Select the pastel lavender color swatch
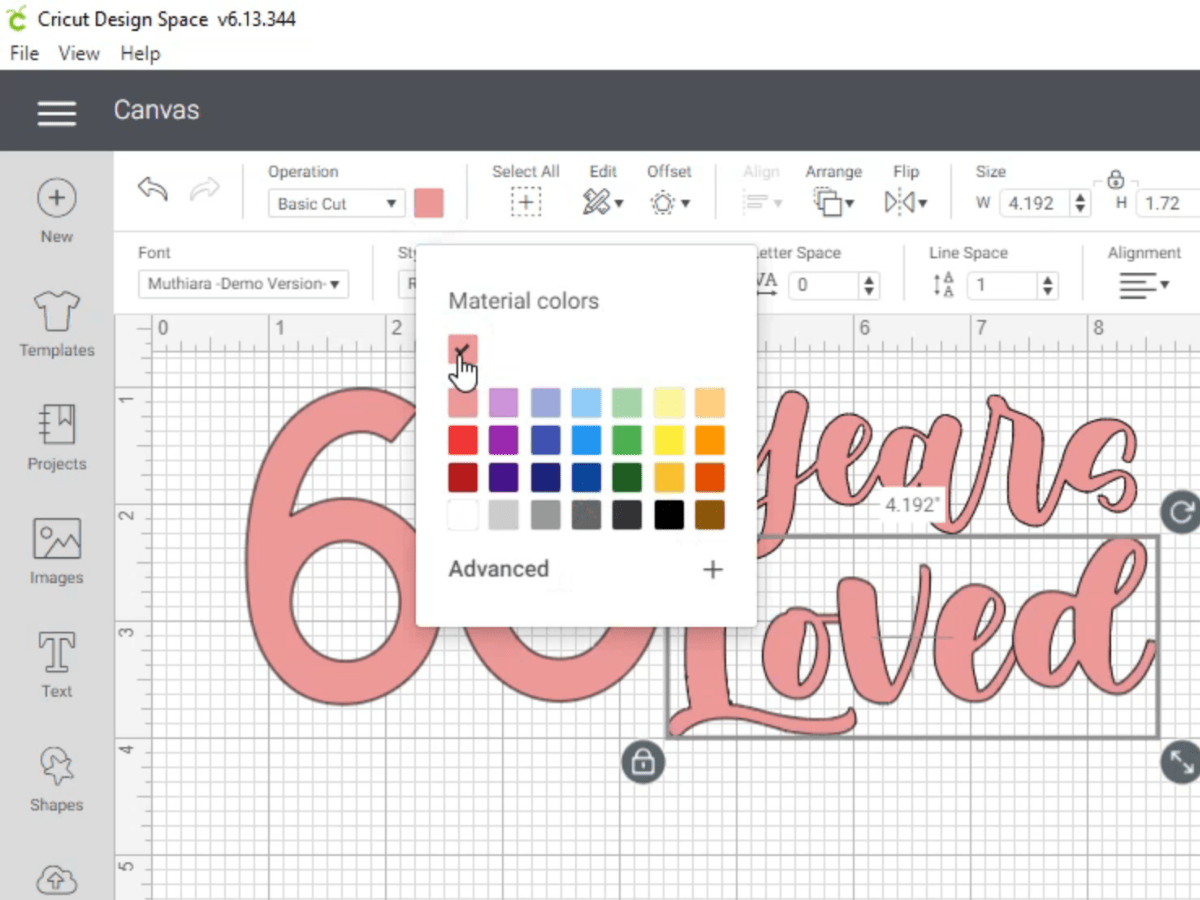 point(504,403)
